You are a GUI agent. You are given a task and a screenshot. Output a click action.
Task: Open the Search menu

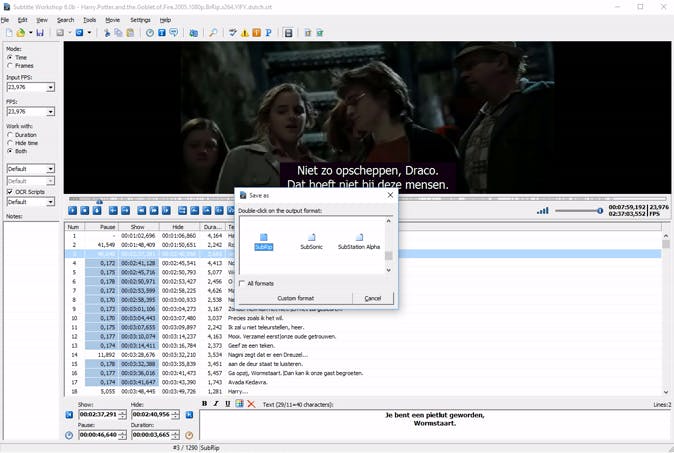coord(66,20)
